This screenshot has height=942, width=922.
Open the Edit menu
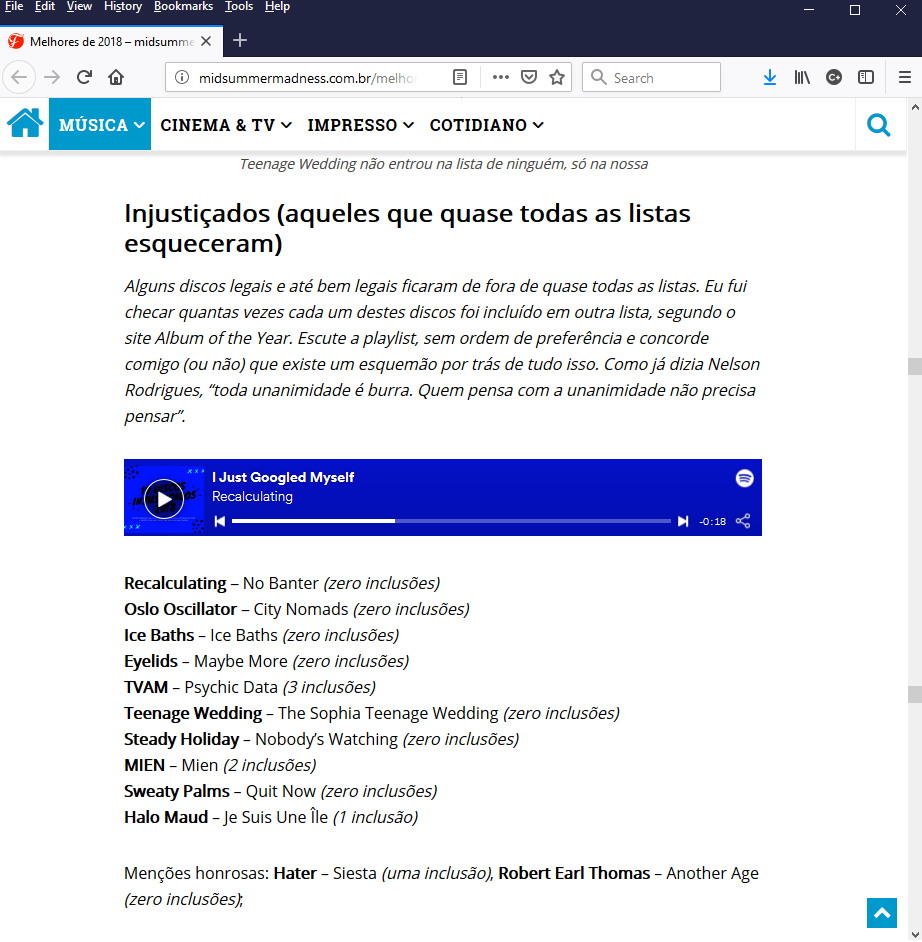coord(45,7)
